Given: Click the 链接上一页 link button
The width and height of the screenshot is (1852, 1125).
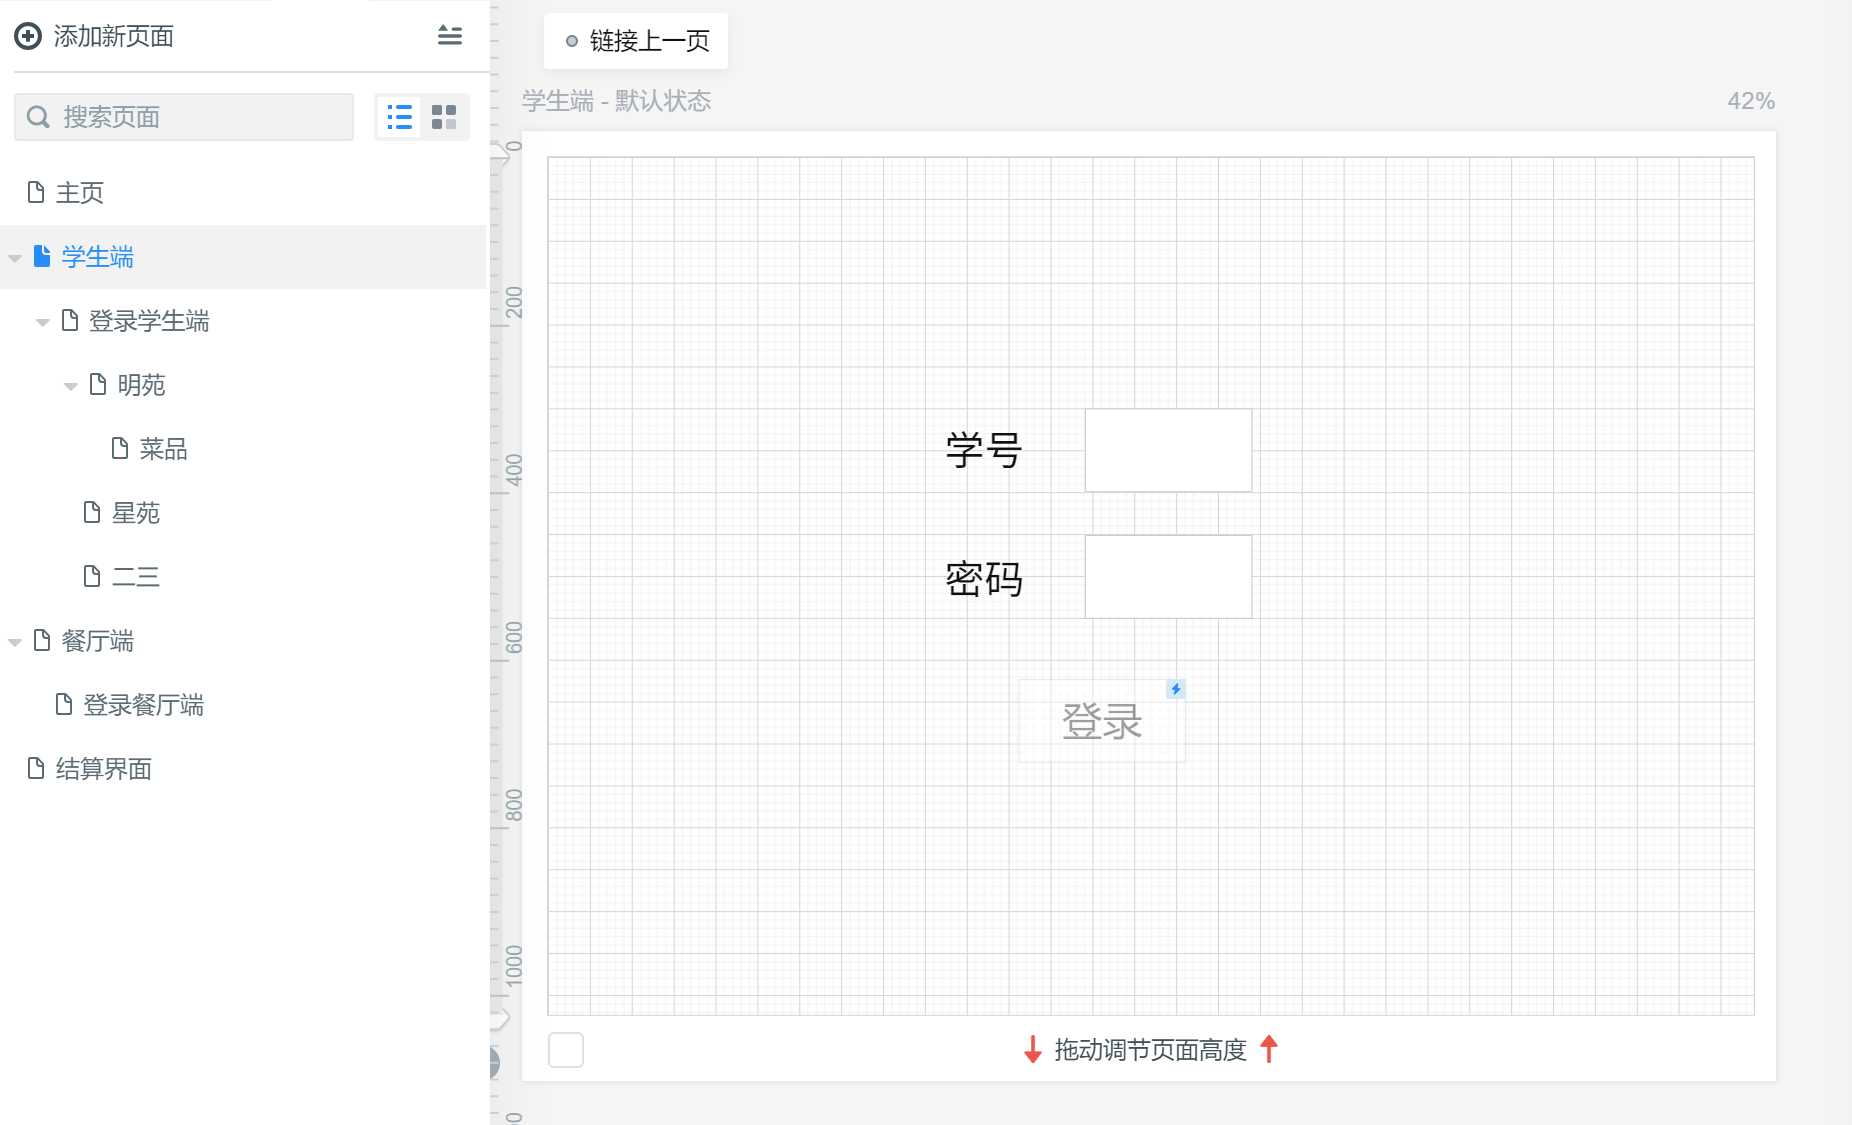Looking at the screenshot, I should pyautogui.click(x=636, y=41).
